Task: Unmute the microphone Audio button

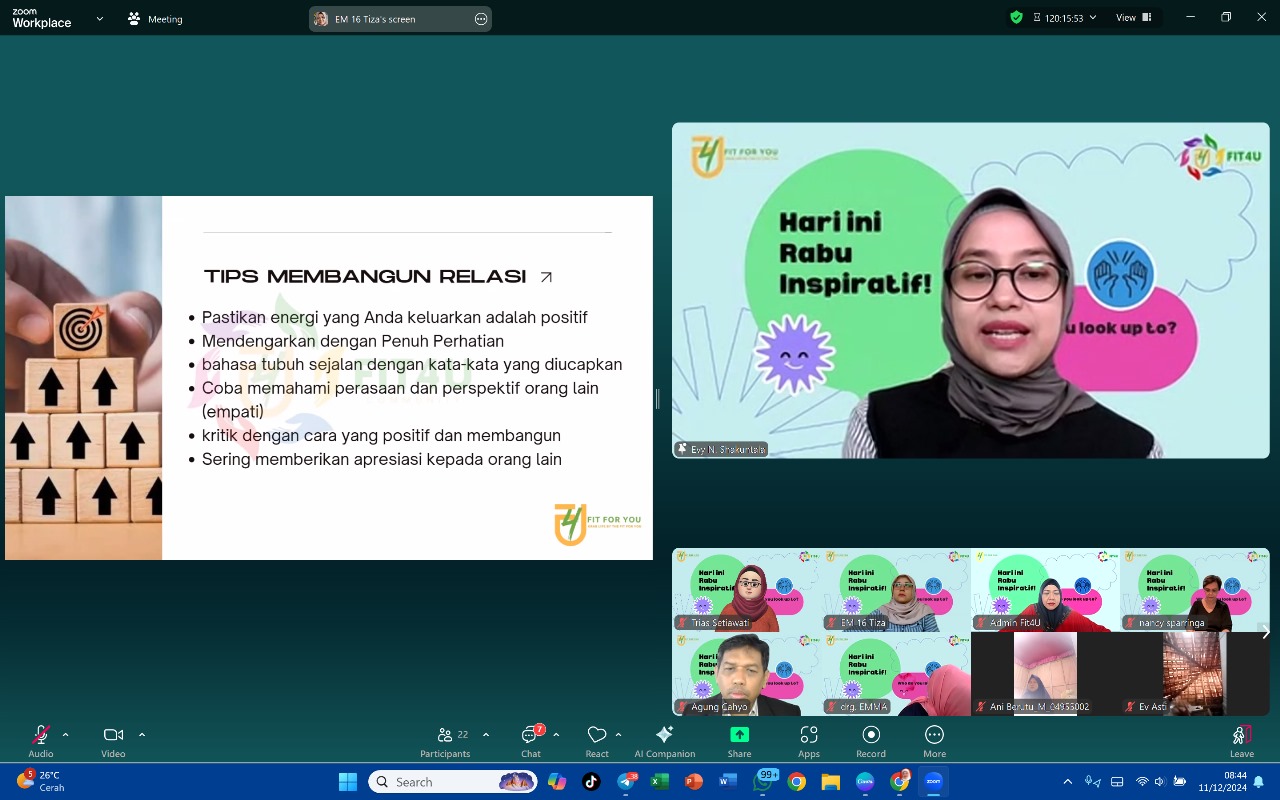Action: point(41,741)
